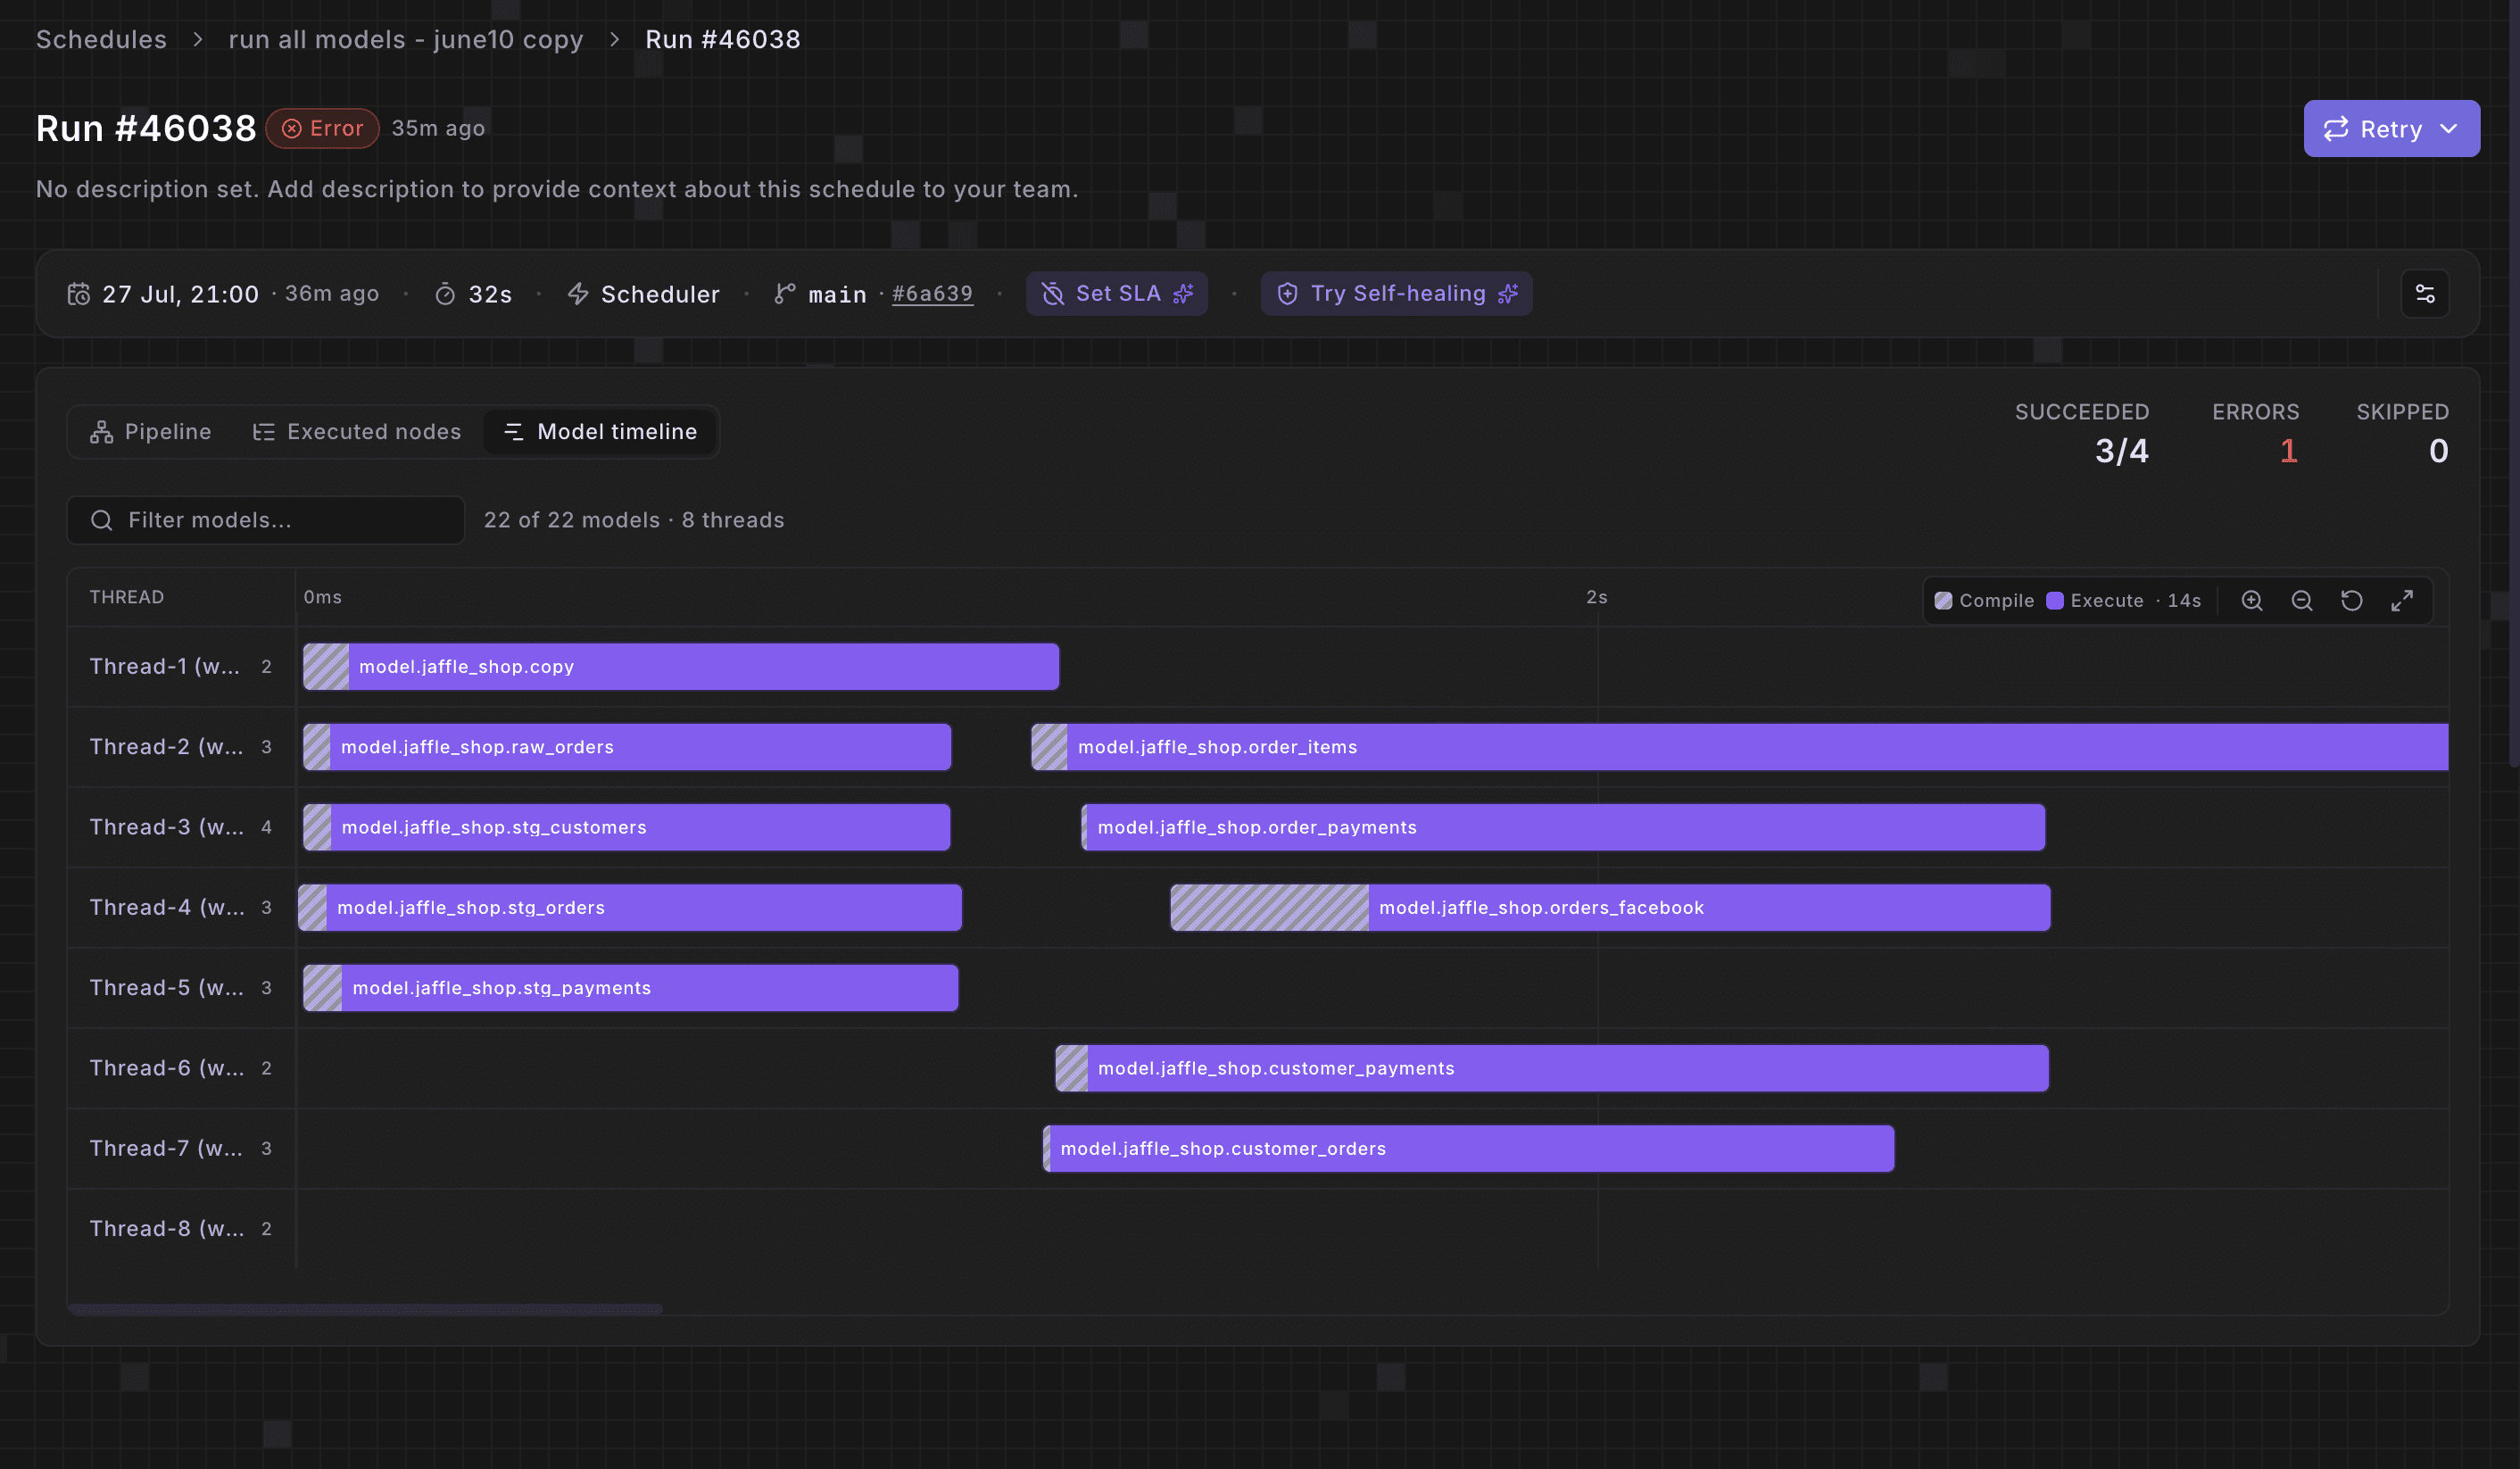This screenshot has height=1469, width=2520.
Task: Switch to the Pipeline tab
Action: tap(151, 431)
